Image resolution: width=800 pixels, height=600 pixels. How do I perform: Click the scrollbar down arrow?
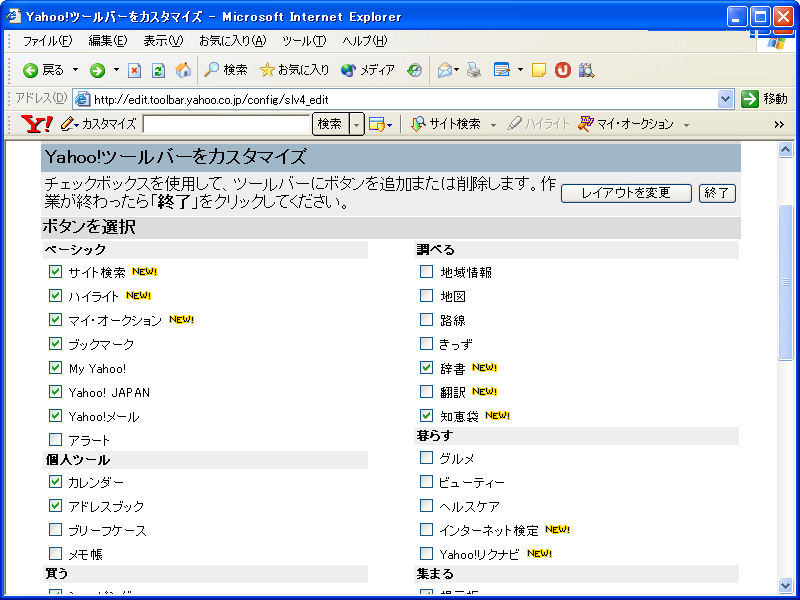pyautogui.click(x=785, y=585)
